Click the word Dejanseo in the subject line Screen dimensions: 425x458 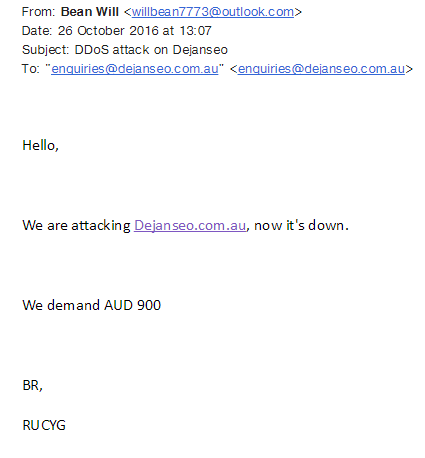[200, 50]
